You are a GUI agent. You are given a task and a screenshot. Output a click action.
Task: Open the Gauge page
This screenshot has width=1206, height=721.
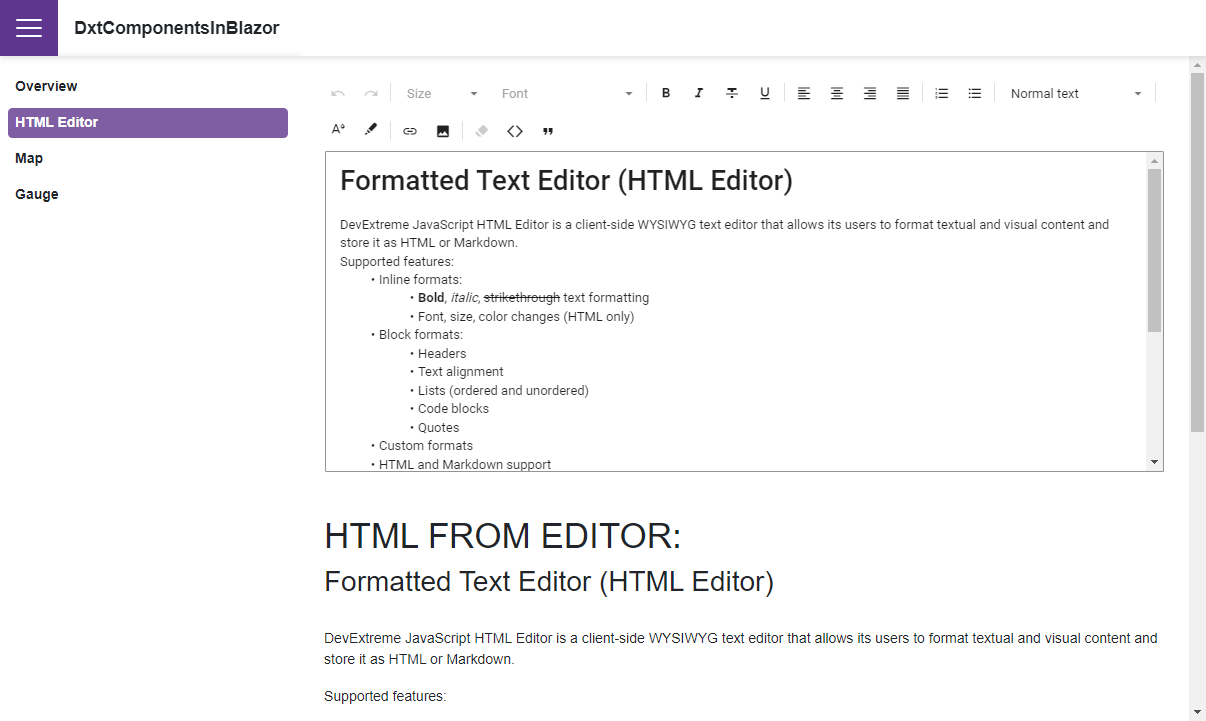coord(148,194)
